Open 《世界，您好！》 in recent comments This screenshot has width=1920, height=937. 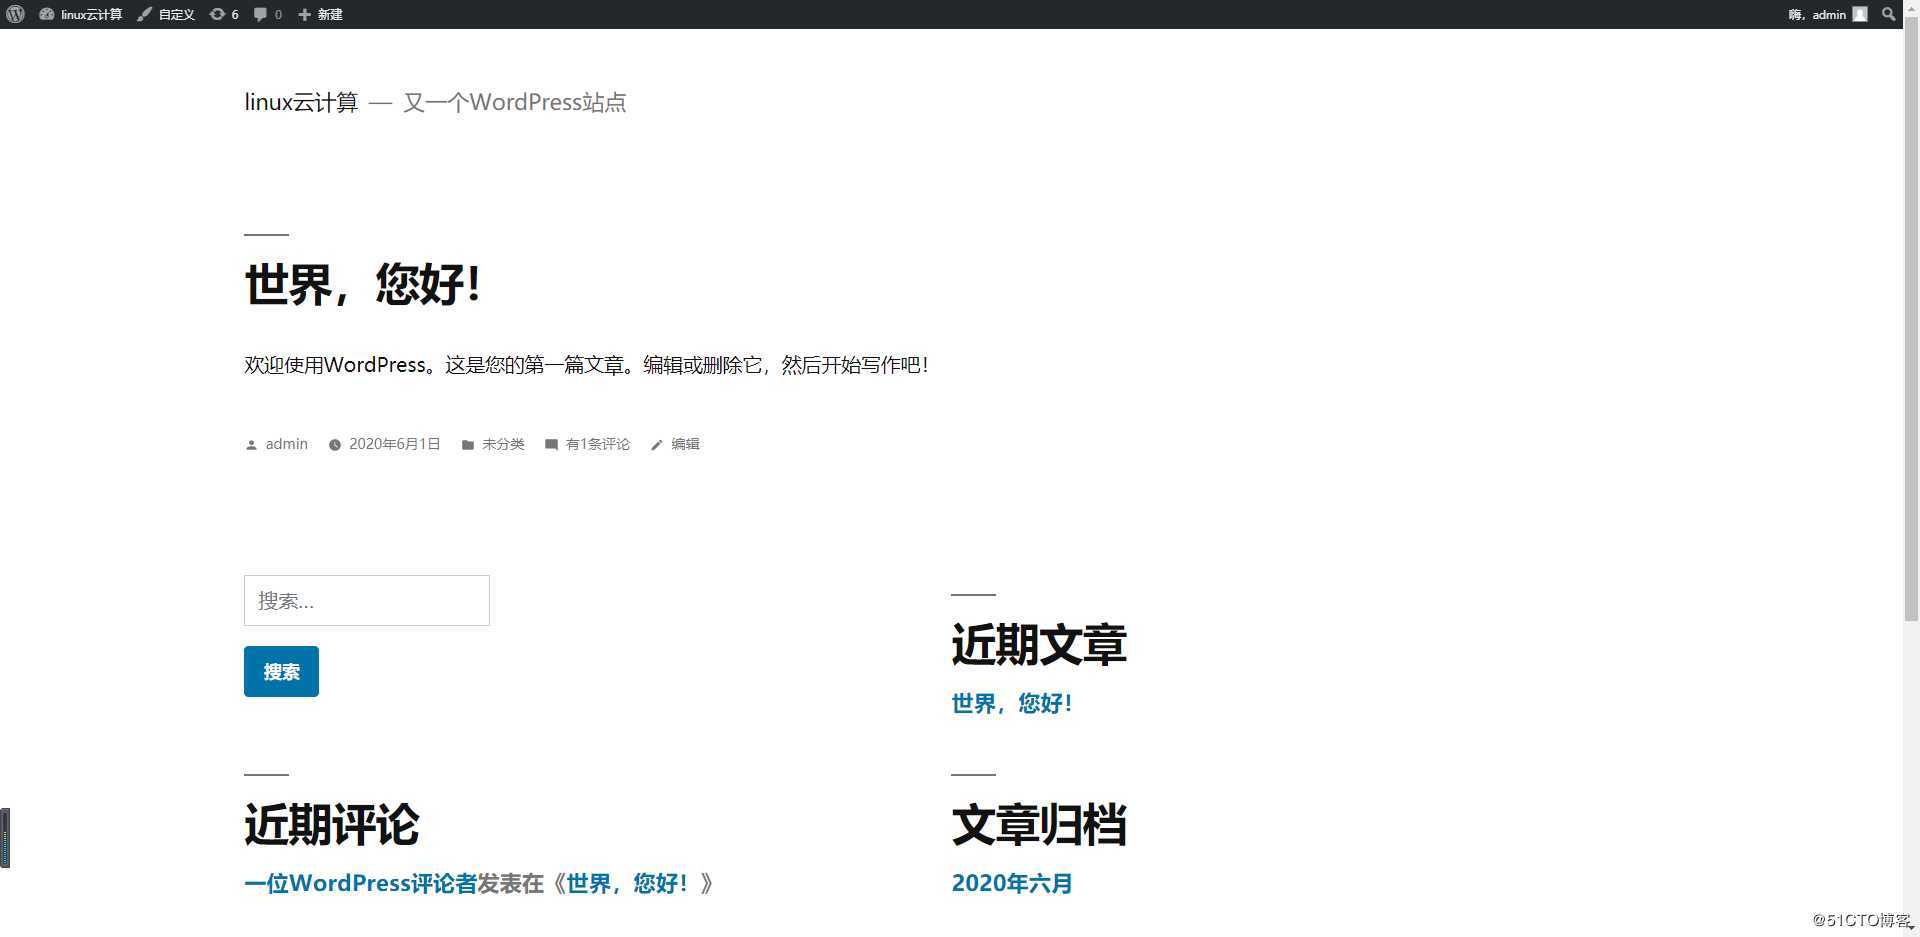pos(628,883)
